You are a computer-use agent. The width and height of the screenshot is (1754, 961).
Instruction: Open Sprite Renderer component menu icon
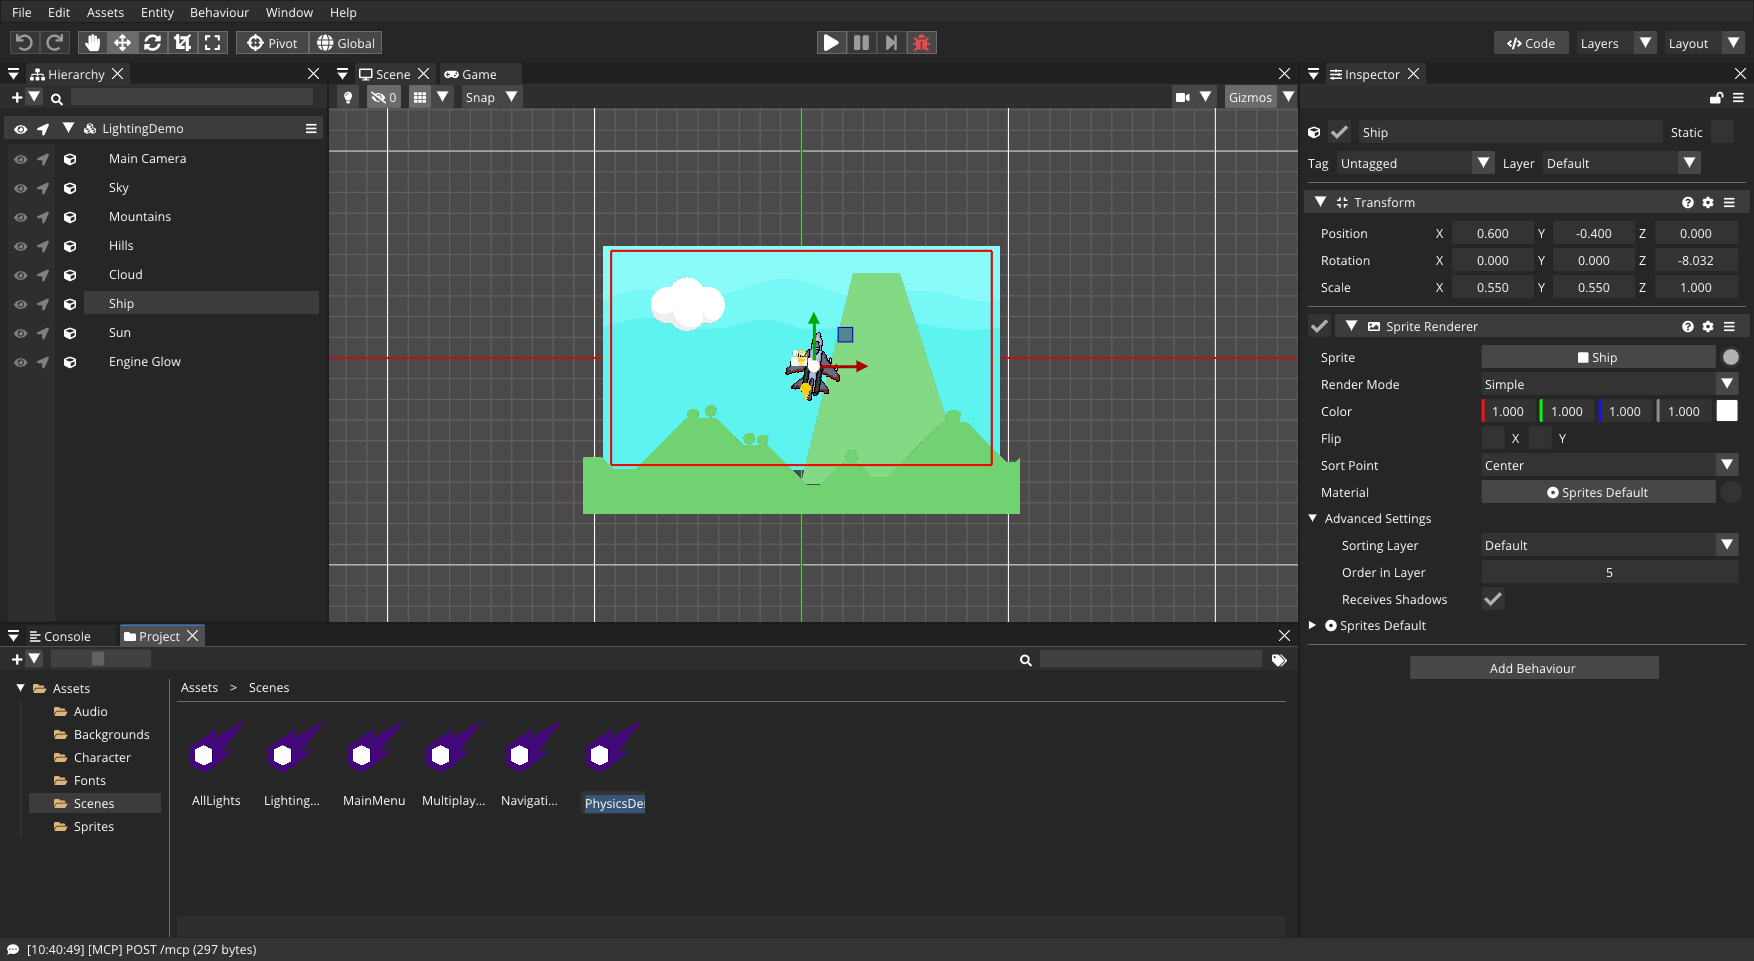pos(1729,326)
